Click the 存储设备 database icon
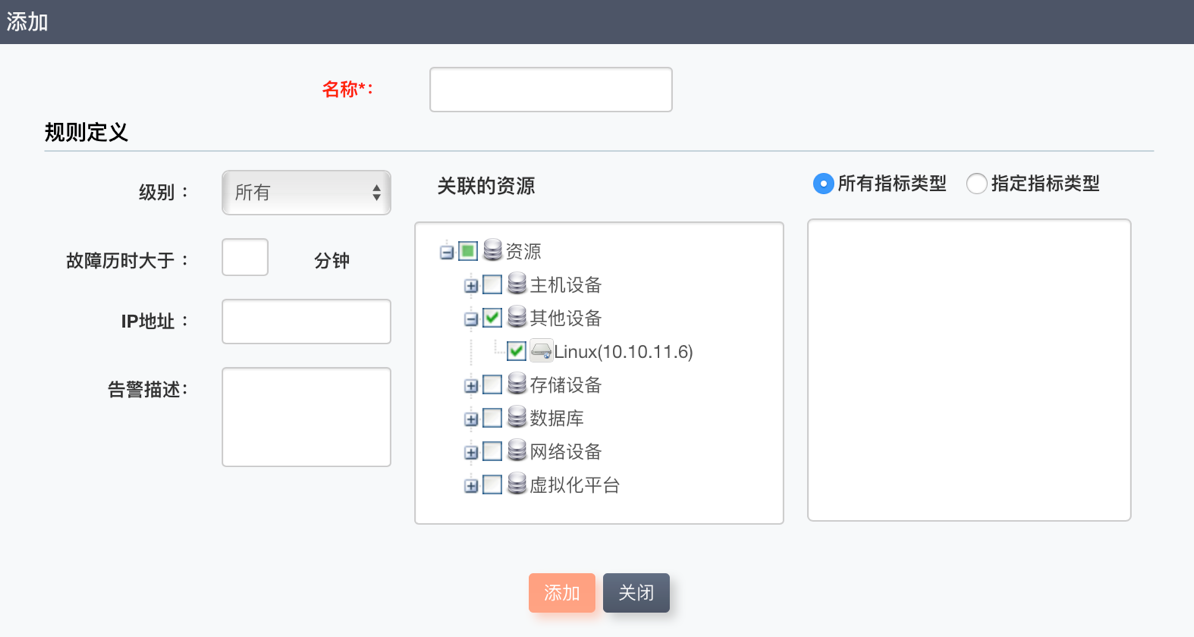1194x637 pixels. point(516,384)
